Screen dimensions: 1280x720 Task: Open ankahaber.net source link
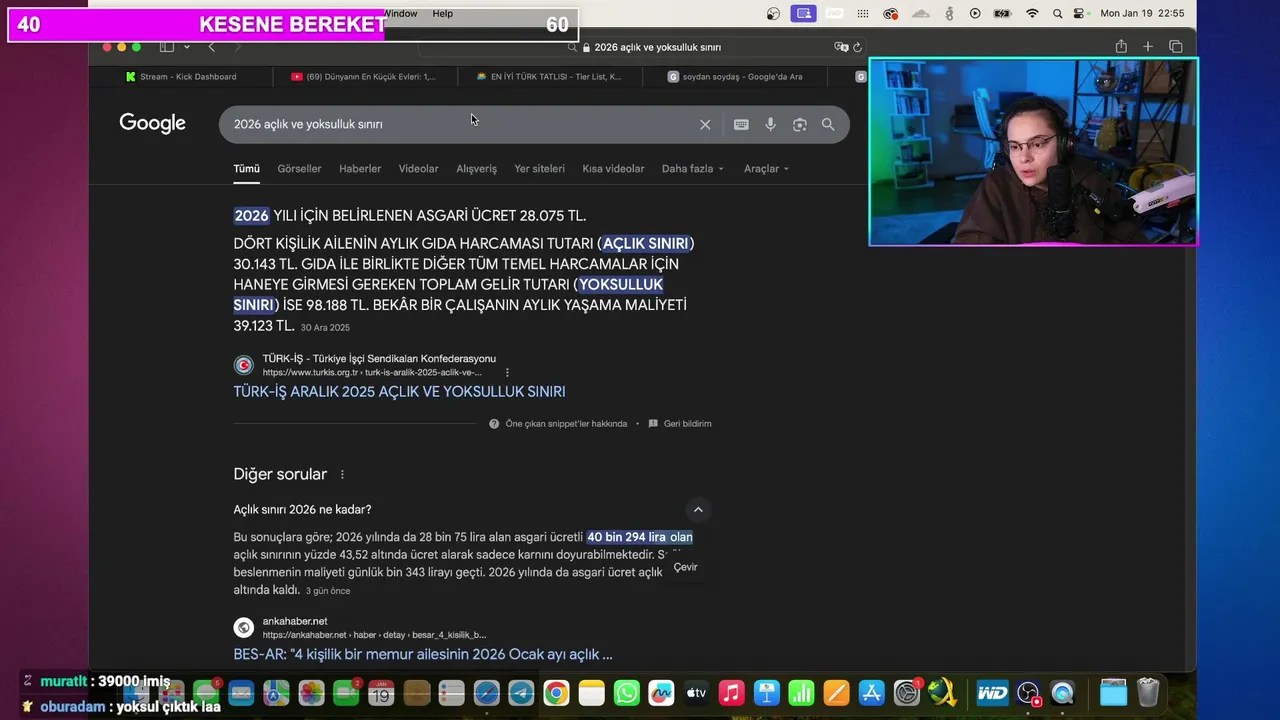[x=295, y=621]
